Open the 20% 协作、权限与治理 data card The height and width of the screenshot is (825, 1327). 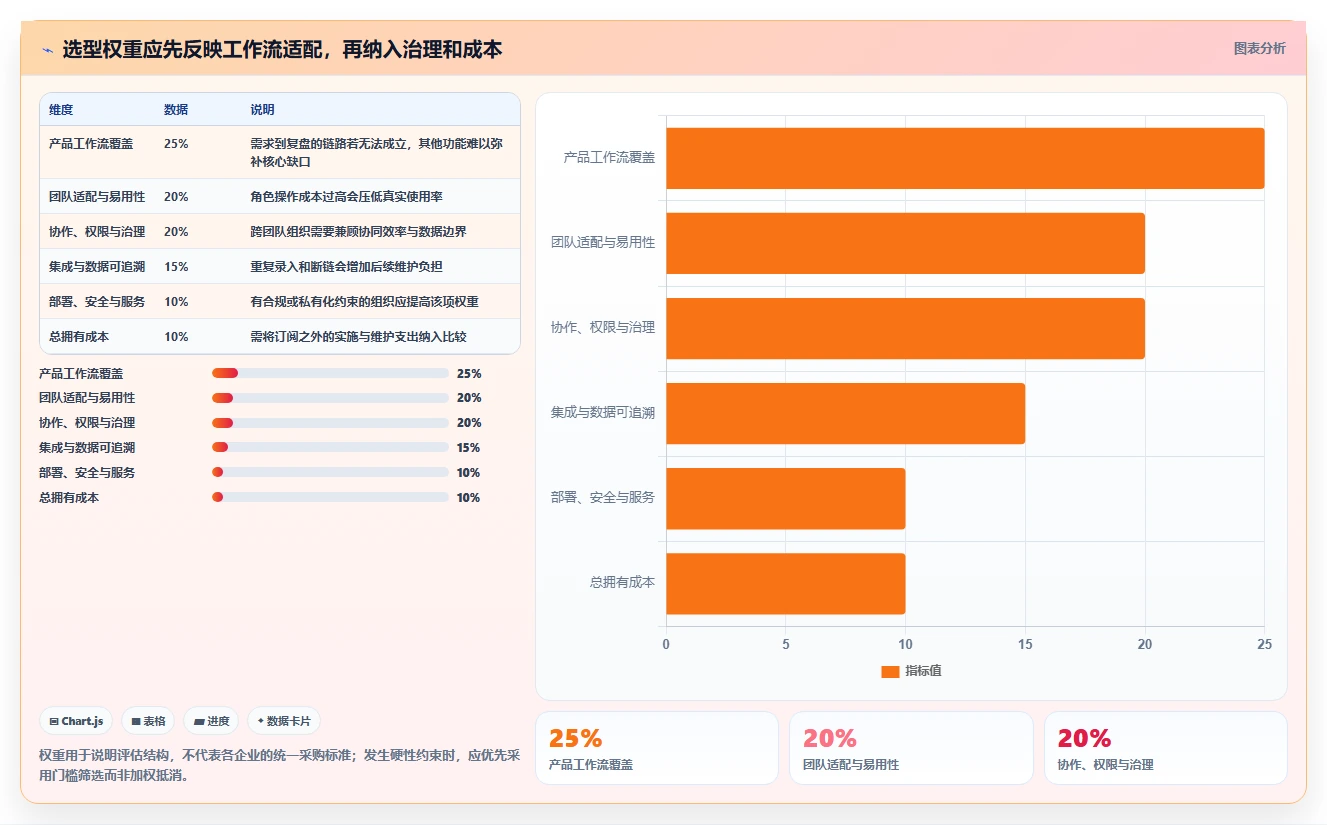(1166, 748)
